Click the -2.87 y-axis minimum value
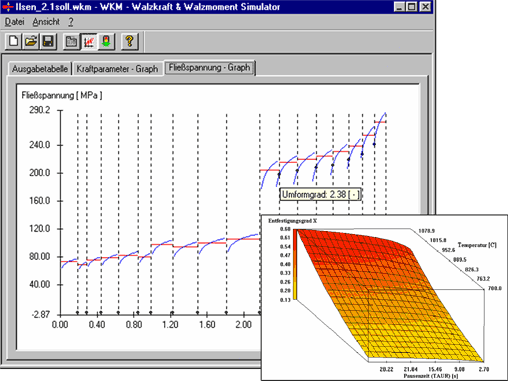 pos(41,314)
